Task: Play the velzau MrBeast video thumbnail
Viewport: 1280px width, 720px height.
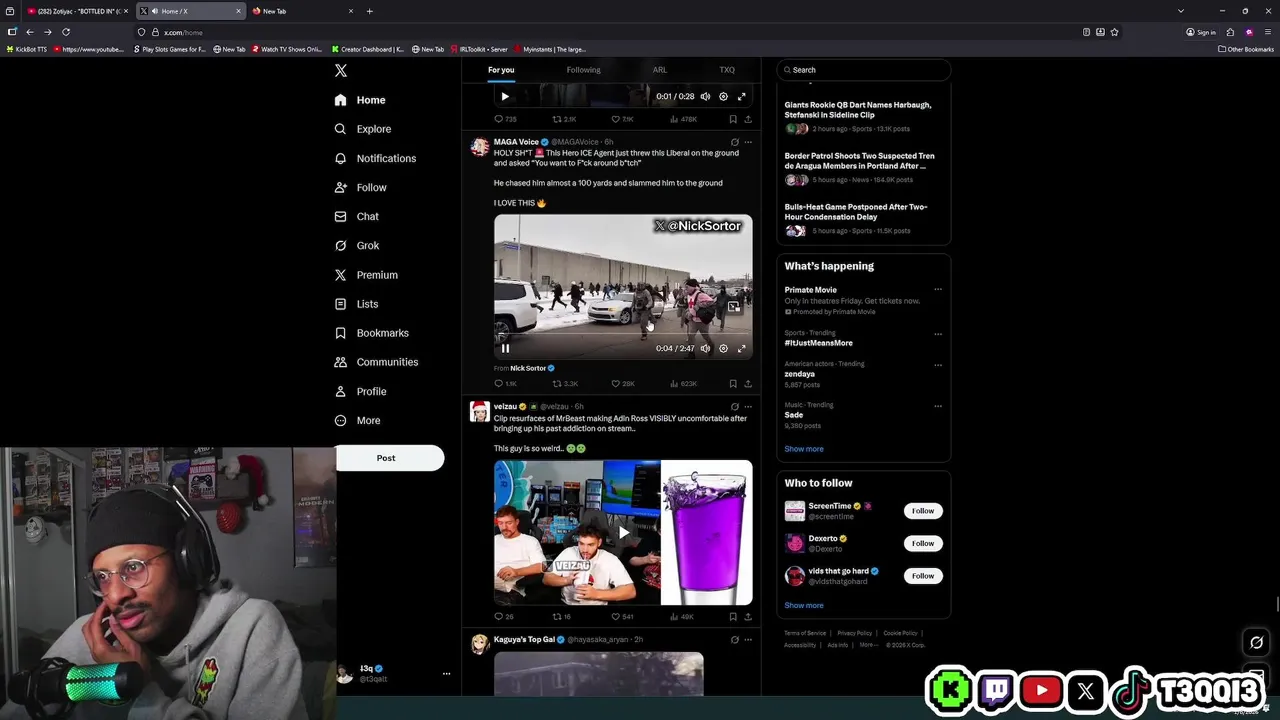Action: [x=623, y=532]
